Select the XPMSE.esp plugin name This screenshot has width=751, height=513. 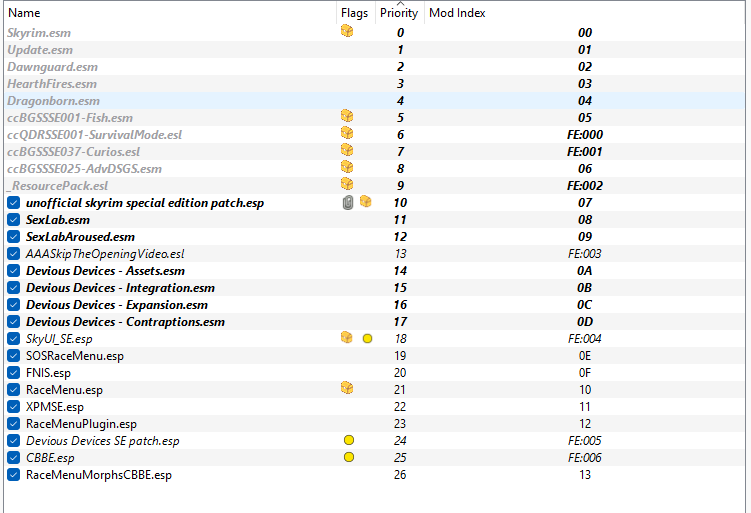point(55,407)
